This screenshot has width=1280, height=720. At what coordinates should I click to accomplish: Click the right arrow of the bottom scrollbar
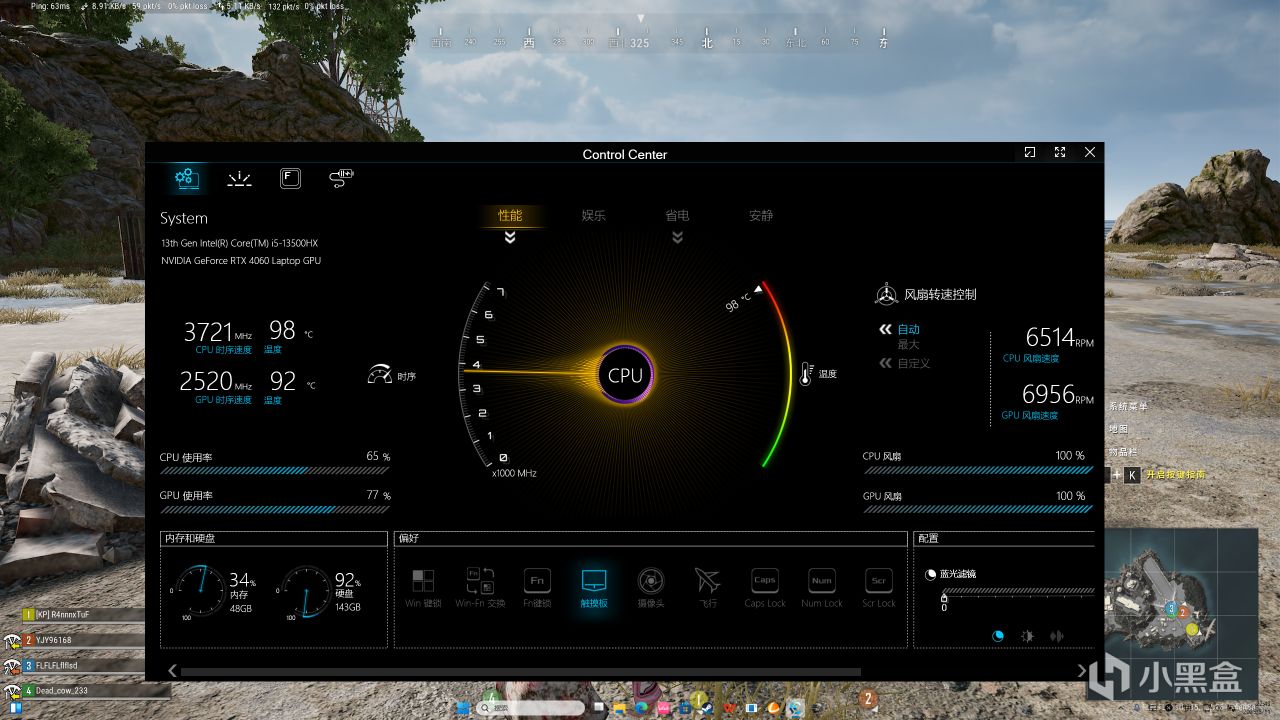pyautogui.click(x=1082, y=671)
